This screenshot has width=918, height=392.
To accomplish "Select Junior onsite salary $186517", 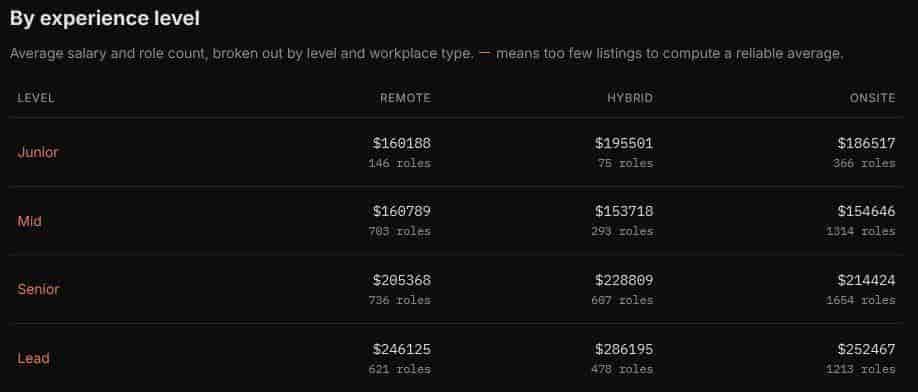I will point(866,143).
